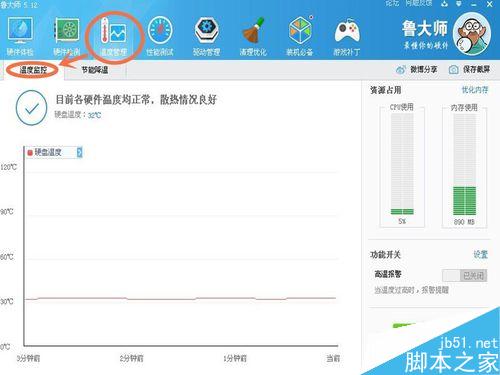Click the 优化内存 link
Screen dimensions: 500x375
tap(475, 90)
